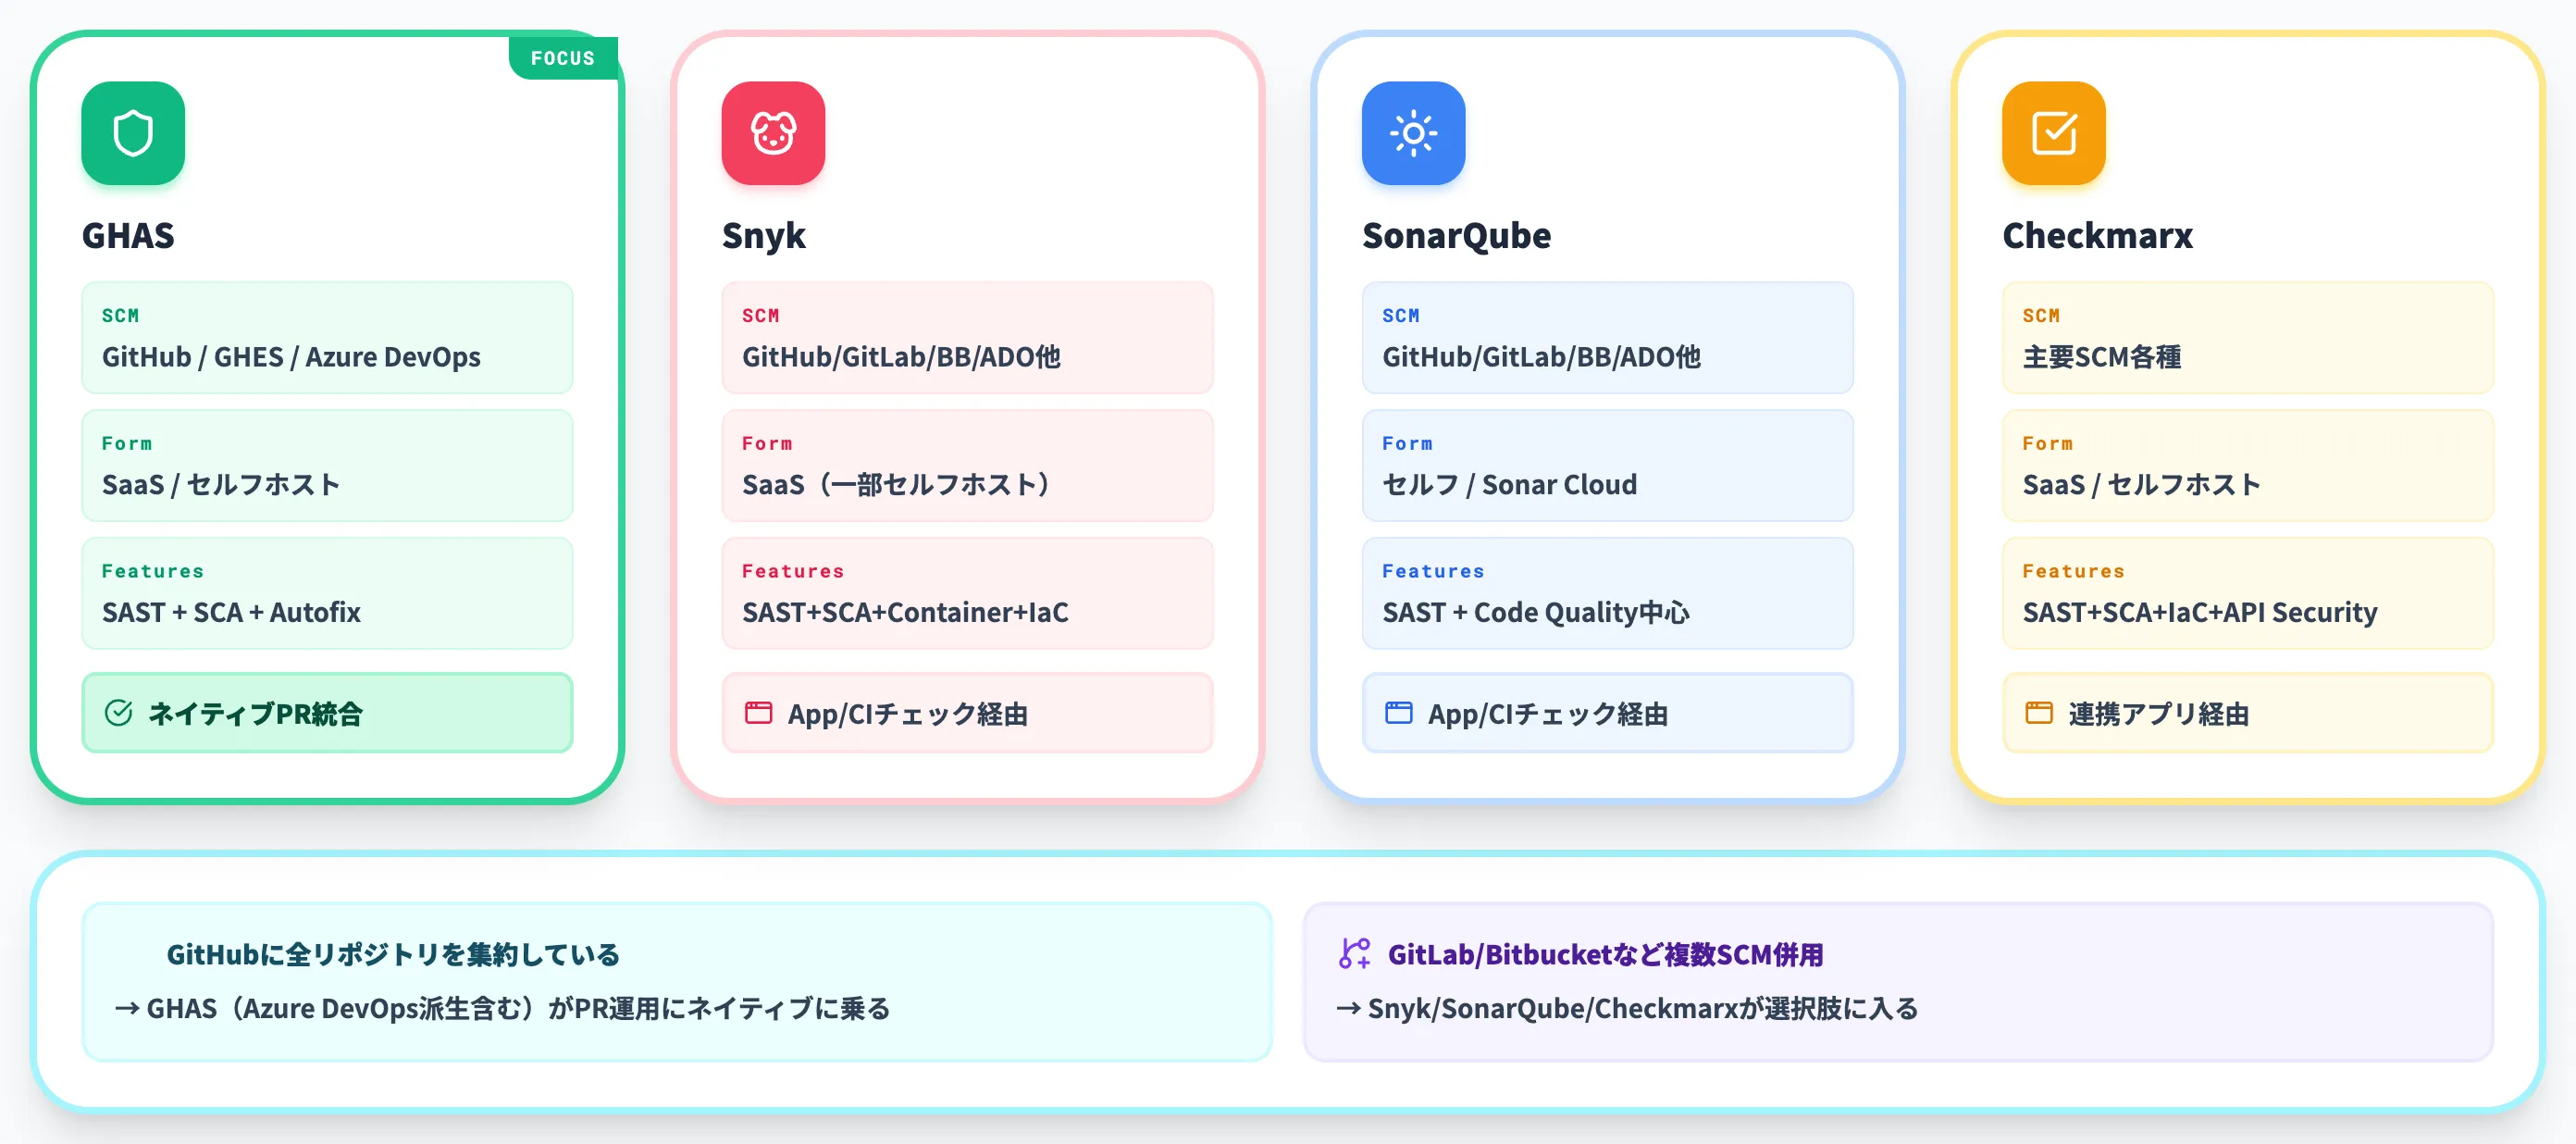Click the line '→ GHAS（Azure DevOps派生含む）がPR運用にネイティブに乗る'
Image resolution: width=2576 pixels, height=1144 pixels.
(x=502, y=1008)
